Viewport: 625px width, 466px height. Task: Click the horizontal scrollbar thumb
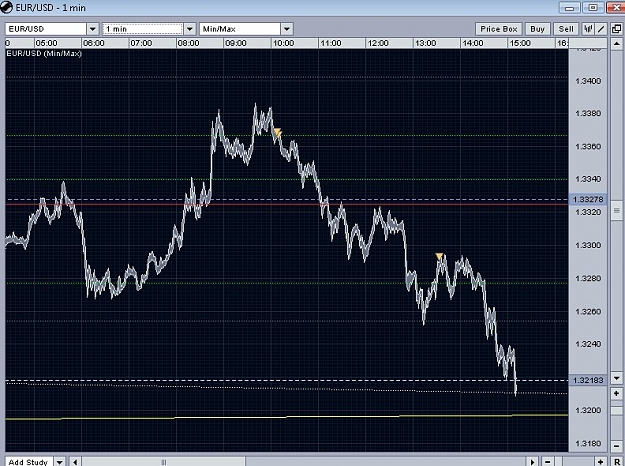point(163,462)
